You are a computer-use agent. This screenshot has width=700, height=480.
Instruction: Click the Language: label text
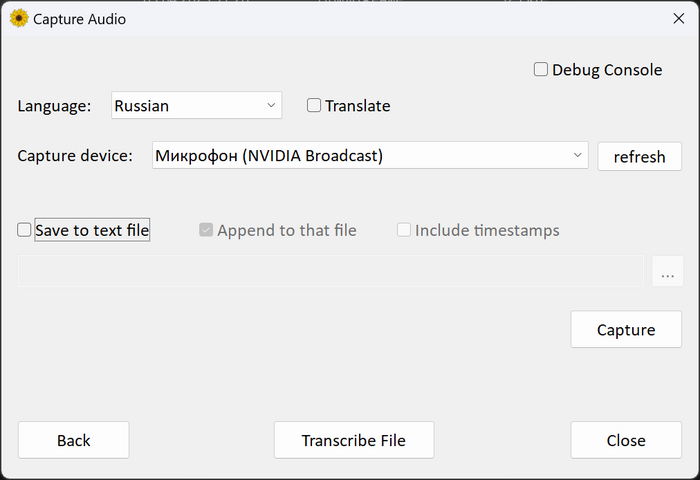pyautogui.click(x=54, y=105)
